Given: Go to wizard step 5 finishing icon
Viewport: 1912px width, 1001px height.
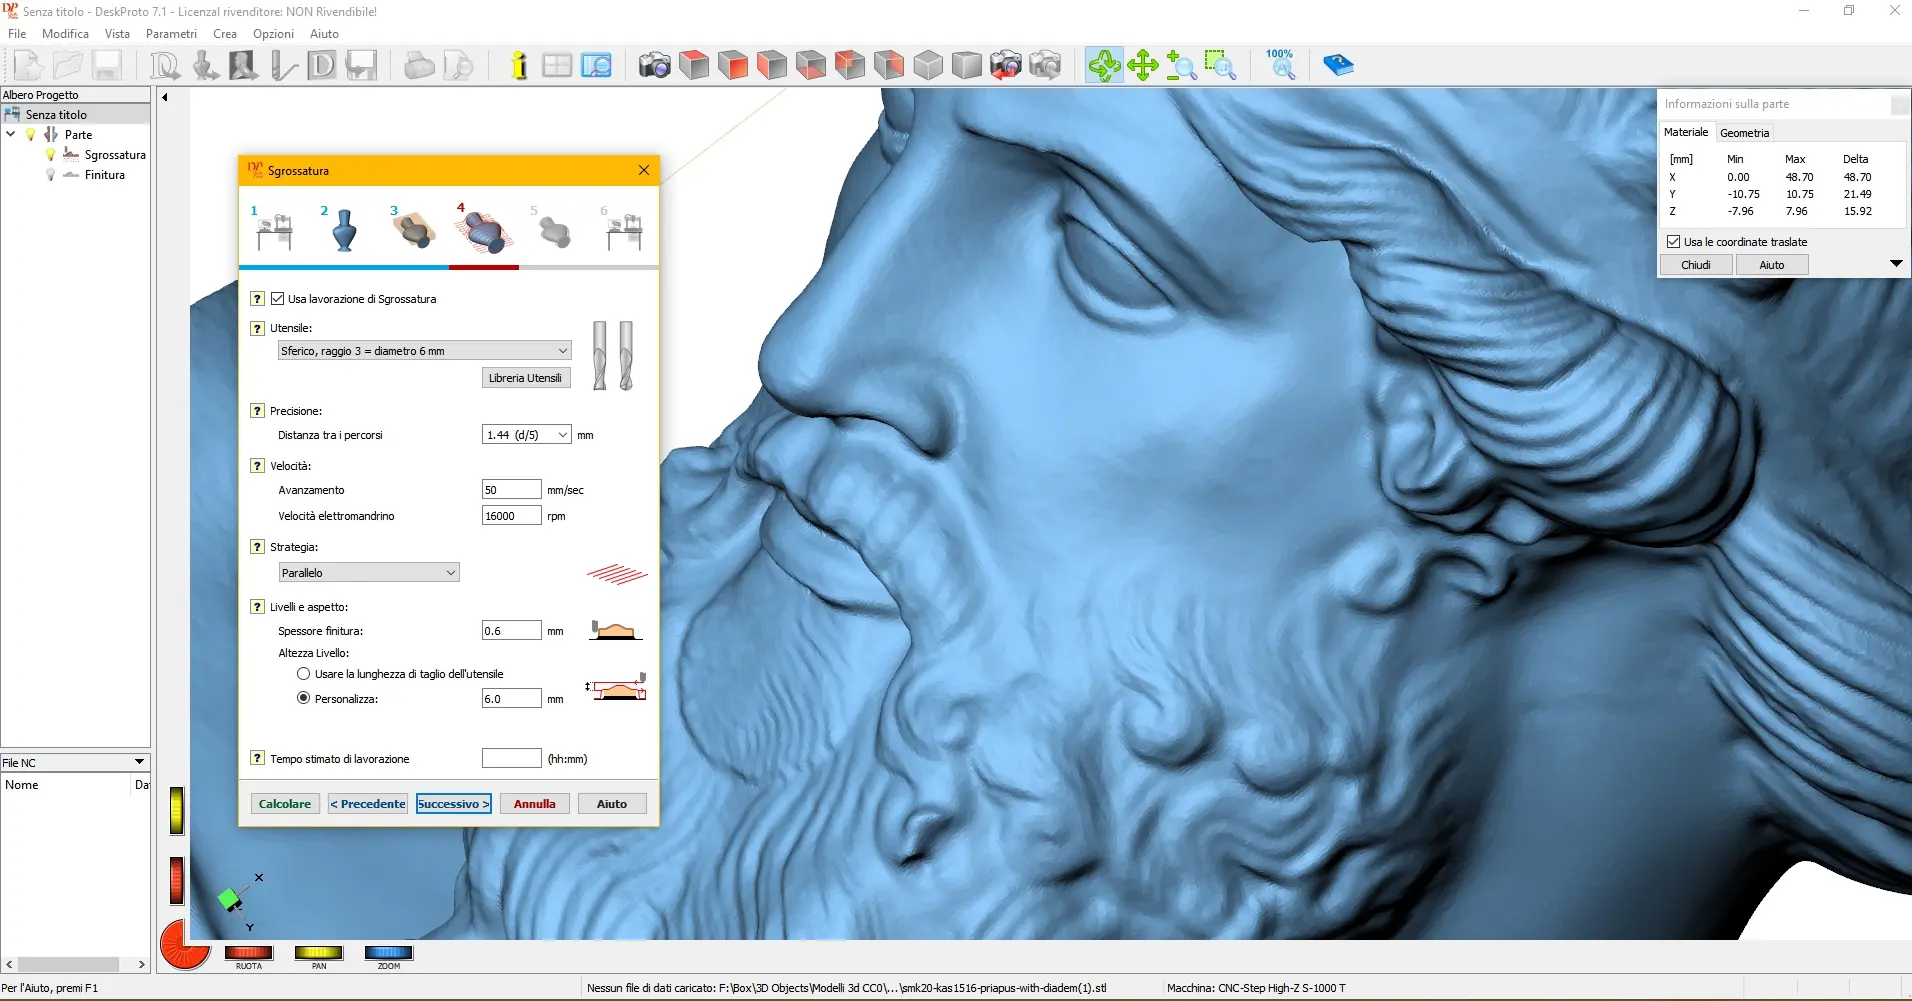Looking at the screenshot, I should 553,229.
